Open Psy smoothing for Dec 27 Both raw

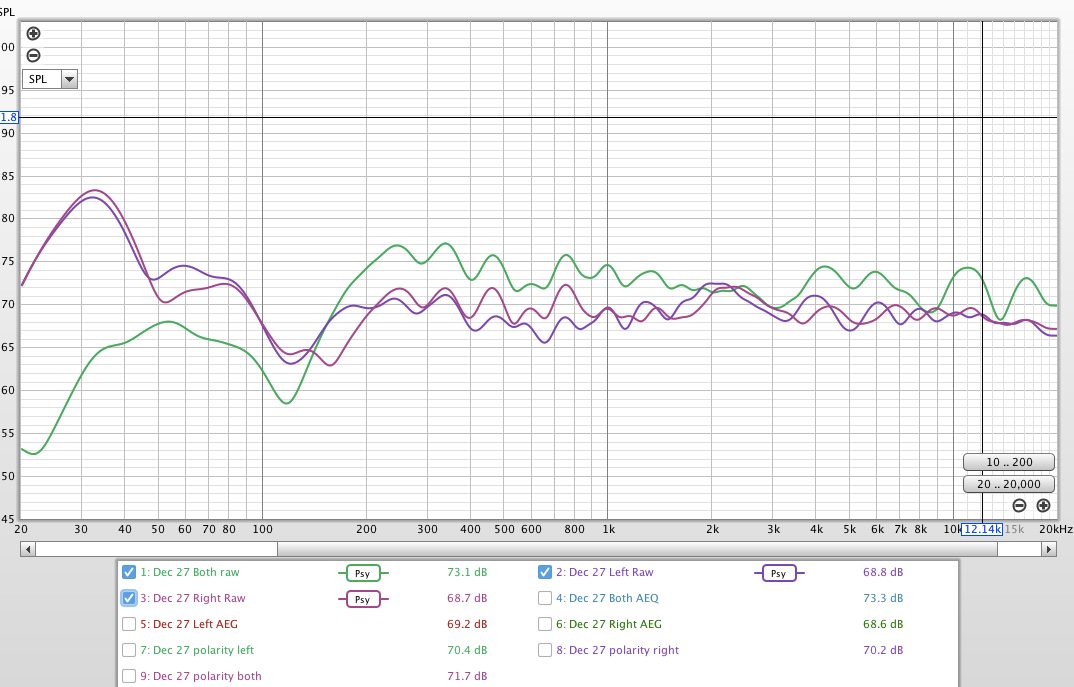click(363, 572)
